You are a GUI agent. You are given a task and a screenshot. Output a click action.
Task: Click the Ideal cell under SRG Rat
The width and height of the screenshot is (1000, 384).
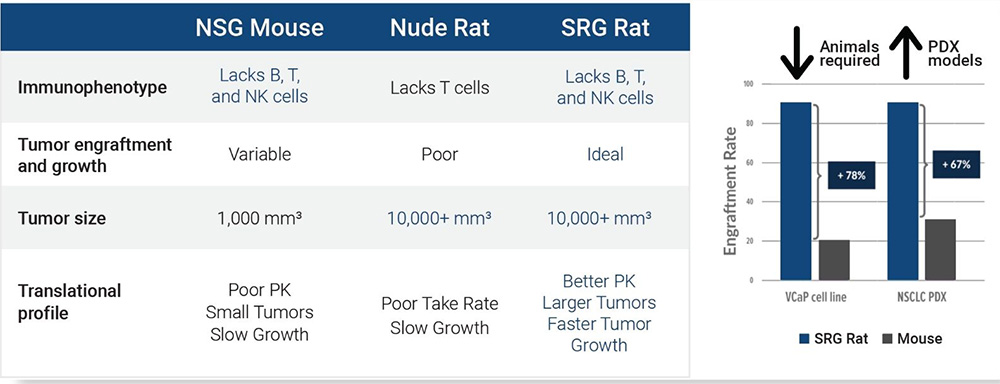coord(605,154)
